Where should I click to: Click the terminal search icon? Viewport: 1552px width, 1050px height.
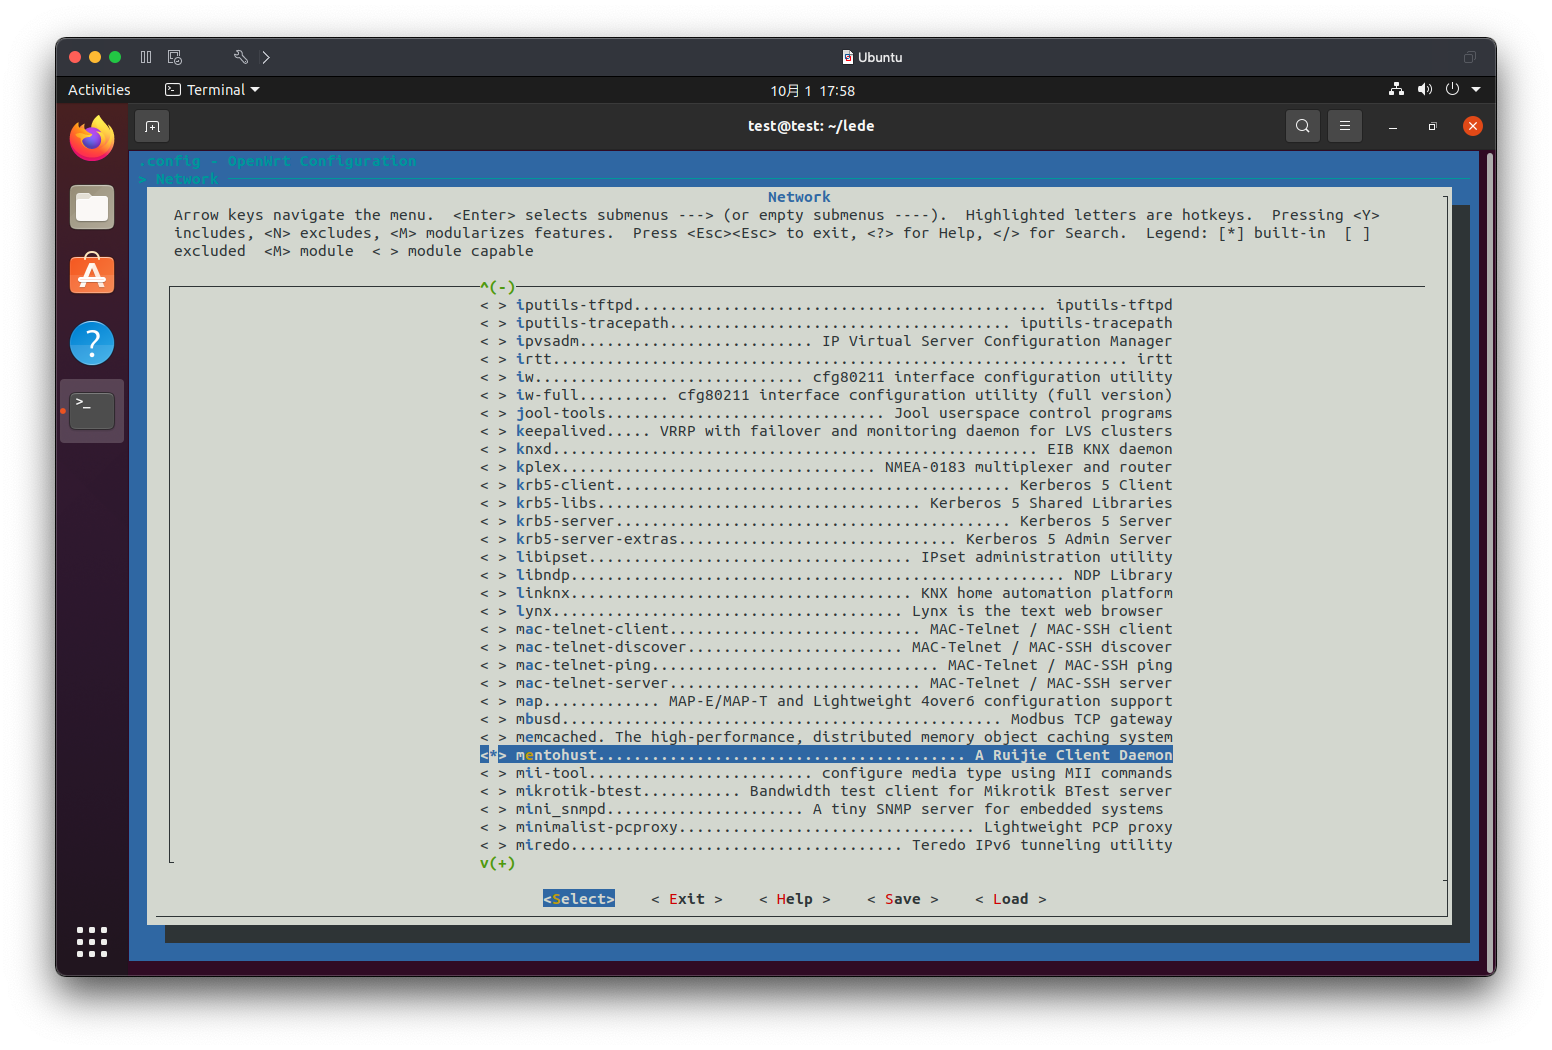coord(1302,126)
